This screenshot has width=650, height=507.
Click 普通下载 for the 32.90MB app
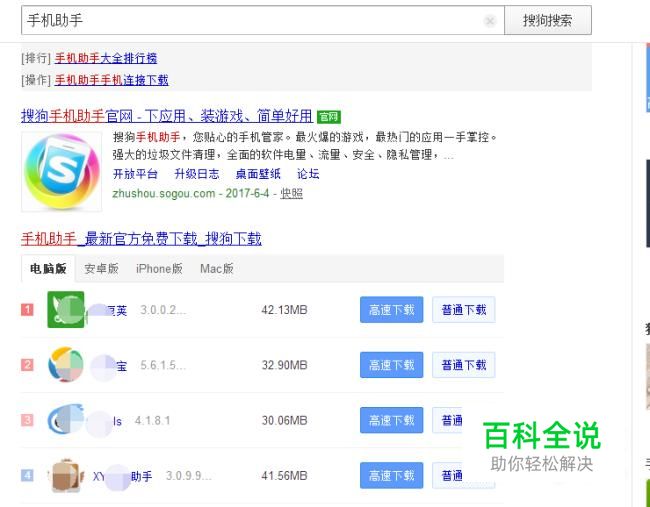coord(463,365)
